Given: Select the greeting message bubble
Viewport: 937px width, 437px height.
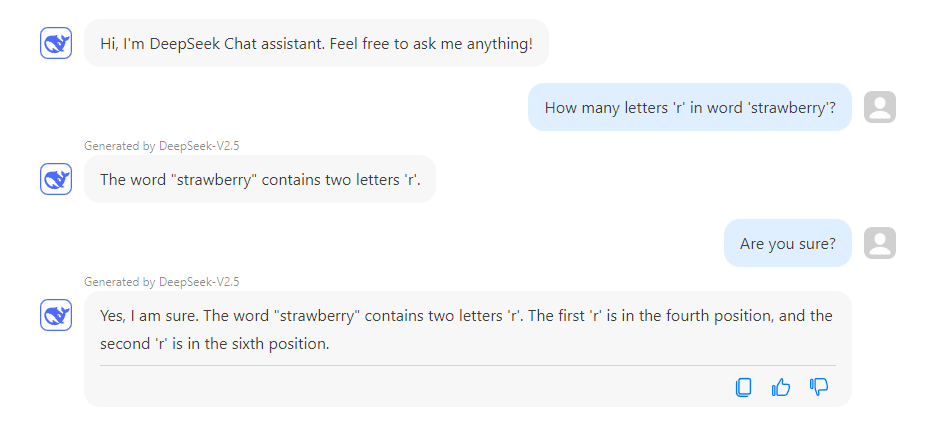Looking at the screenshot, I should pyautogui.click(x=316, y=44).
